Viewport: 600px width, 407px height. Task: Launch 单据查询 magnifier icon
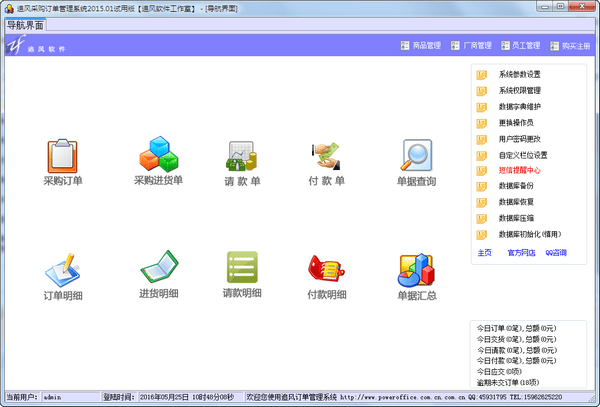pyautogui.click(x=416, y=156)
